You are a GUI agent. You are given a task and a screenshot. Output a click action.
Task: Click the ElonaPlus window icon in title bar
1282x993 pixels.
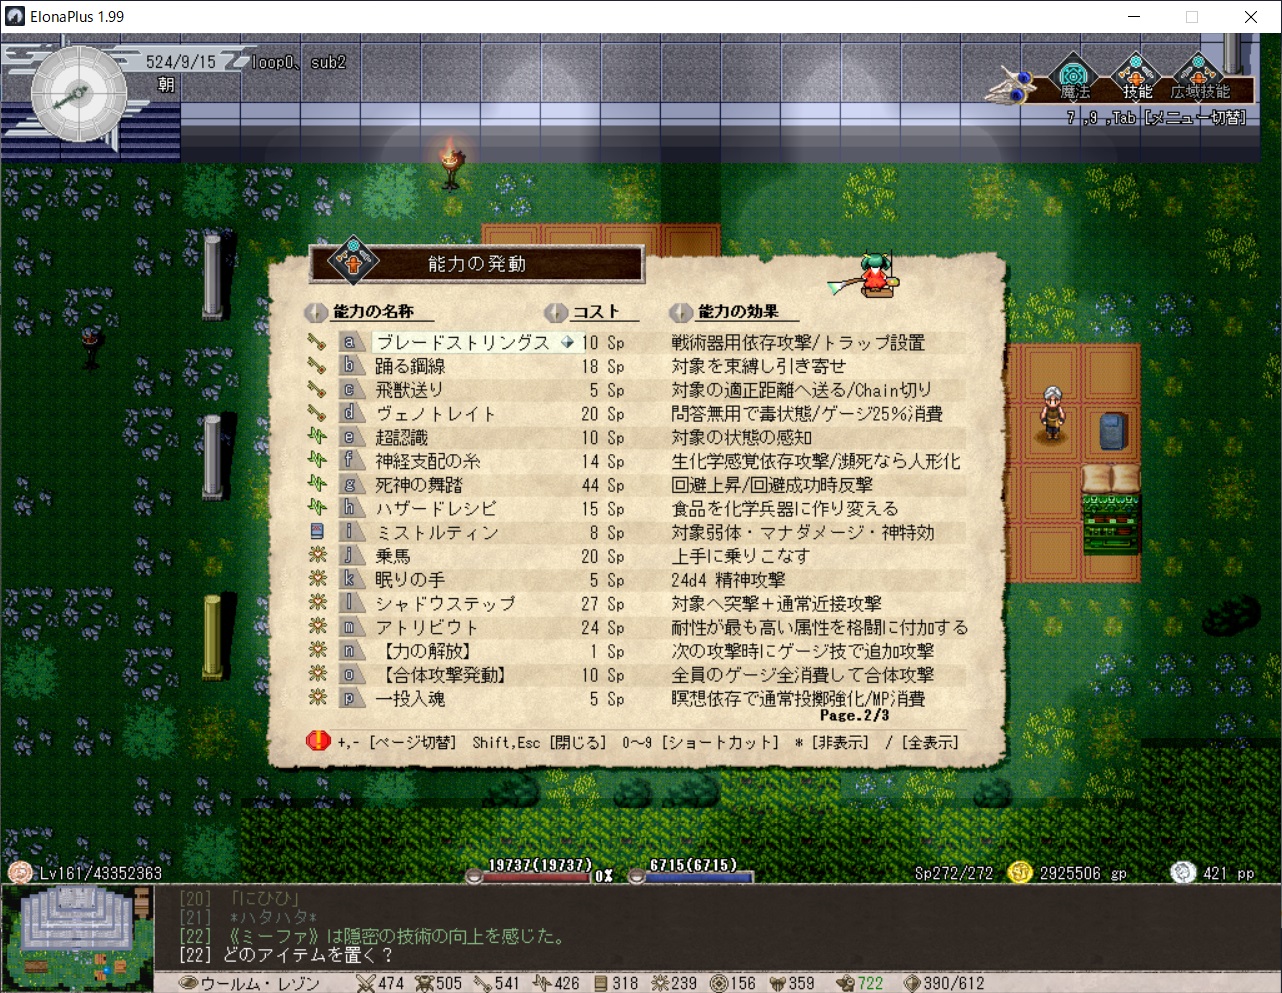pos(15,16)
